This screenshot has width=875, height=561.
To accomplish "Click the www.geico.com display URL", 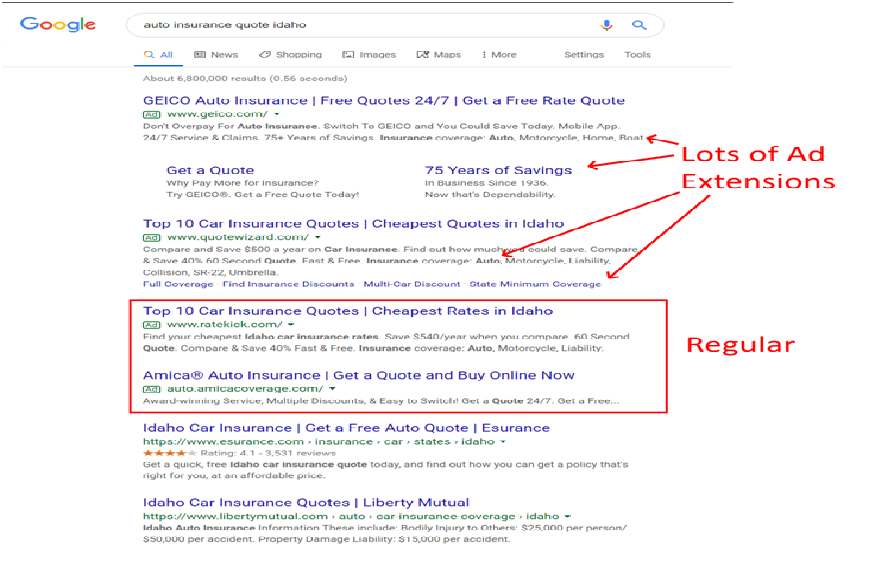I will [x=217, y=114].
